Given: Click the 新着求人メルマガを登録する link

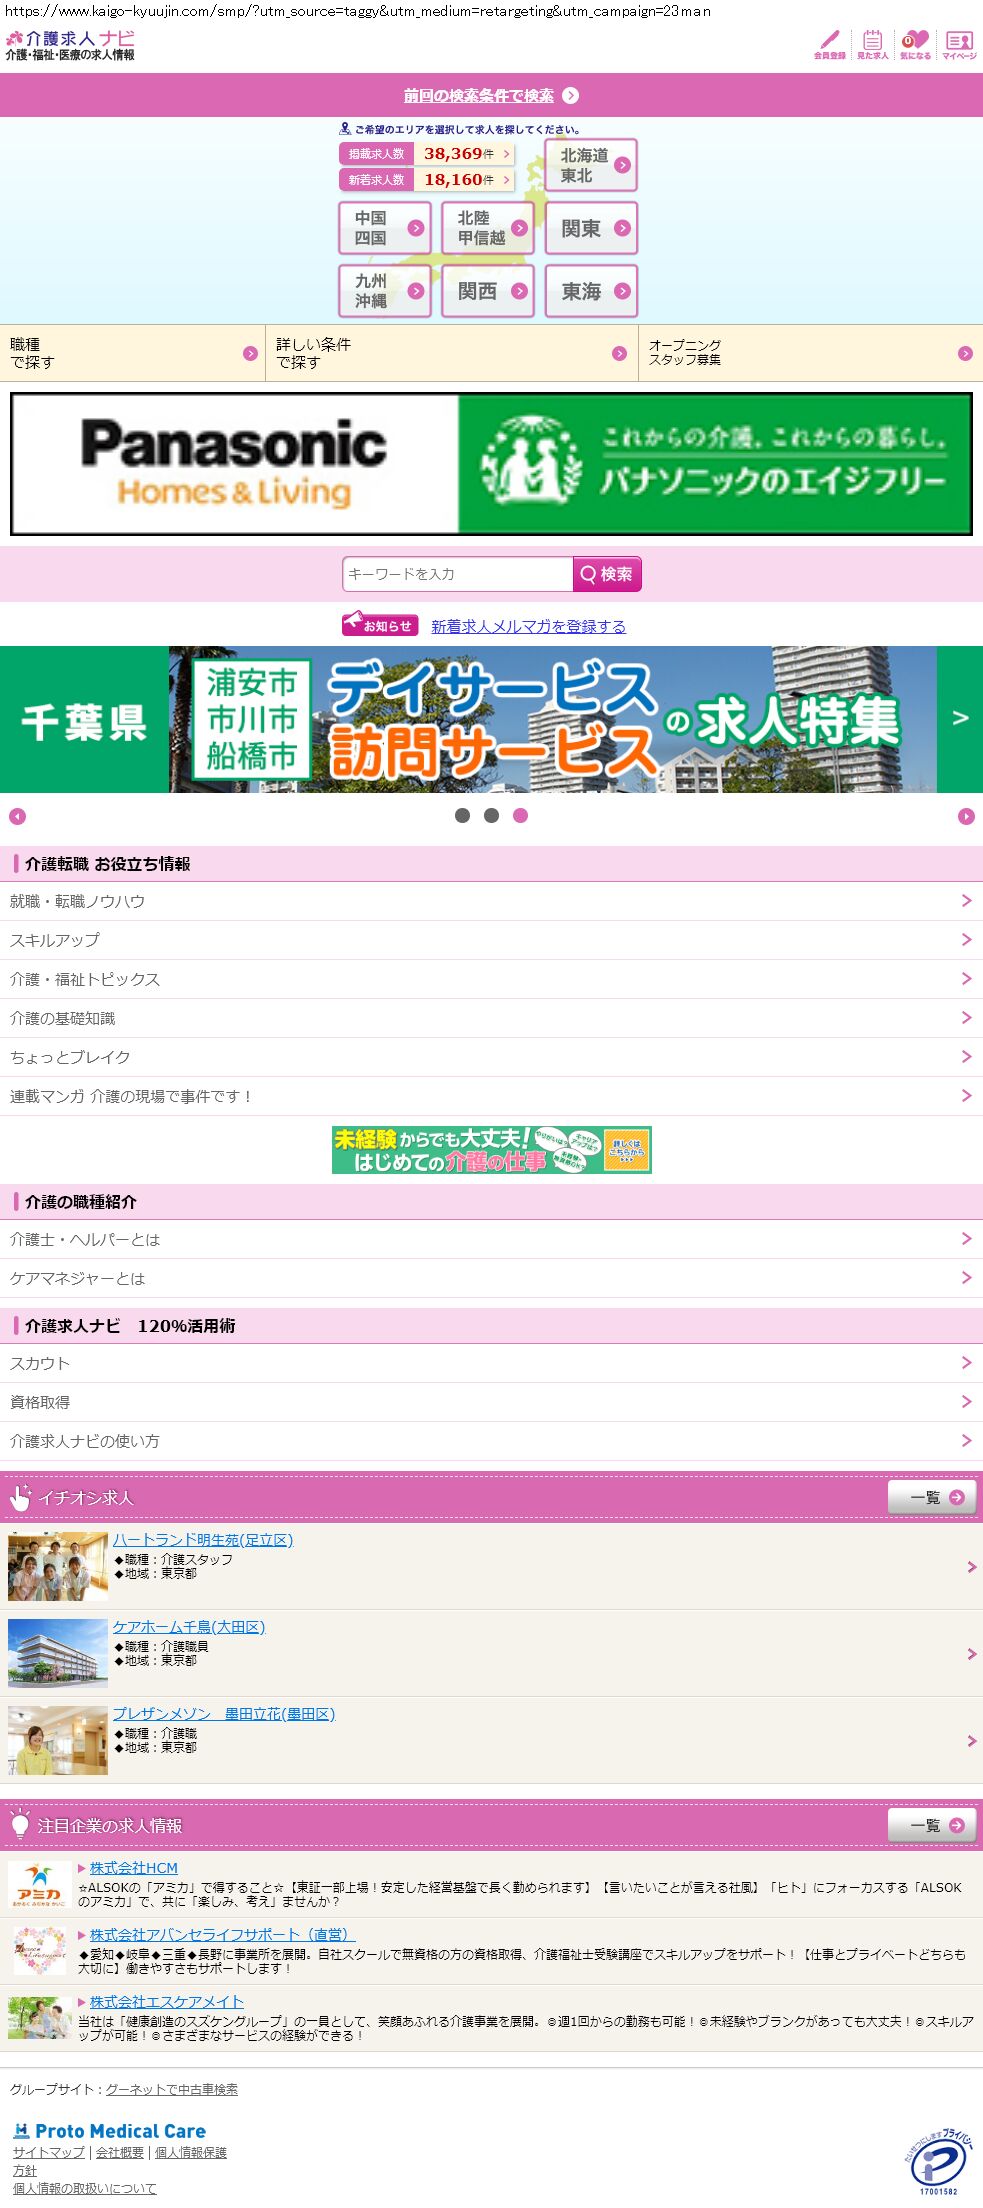Looking at the screenshot, I should click(x=528, y=626).
